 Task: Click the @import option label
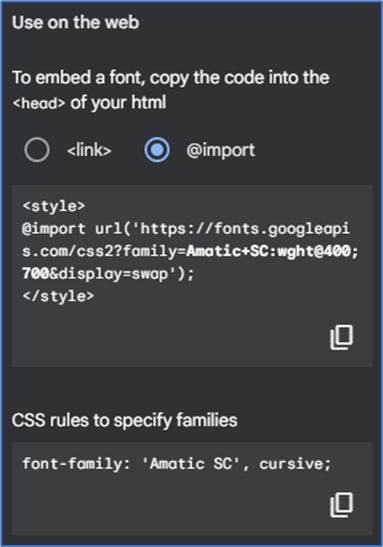(220, 150)
